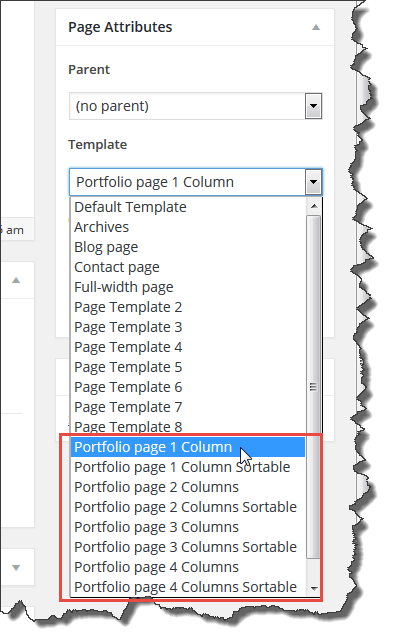The width and height of the screenshot is (394, 644).
Task: Choose Portfolio page 2 Columns
Action: (188, 487)
